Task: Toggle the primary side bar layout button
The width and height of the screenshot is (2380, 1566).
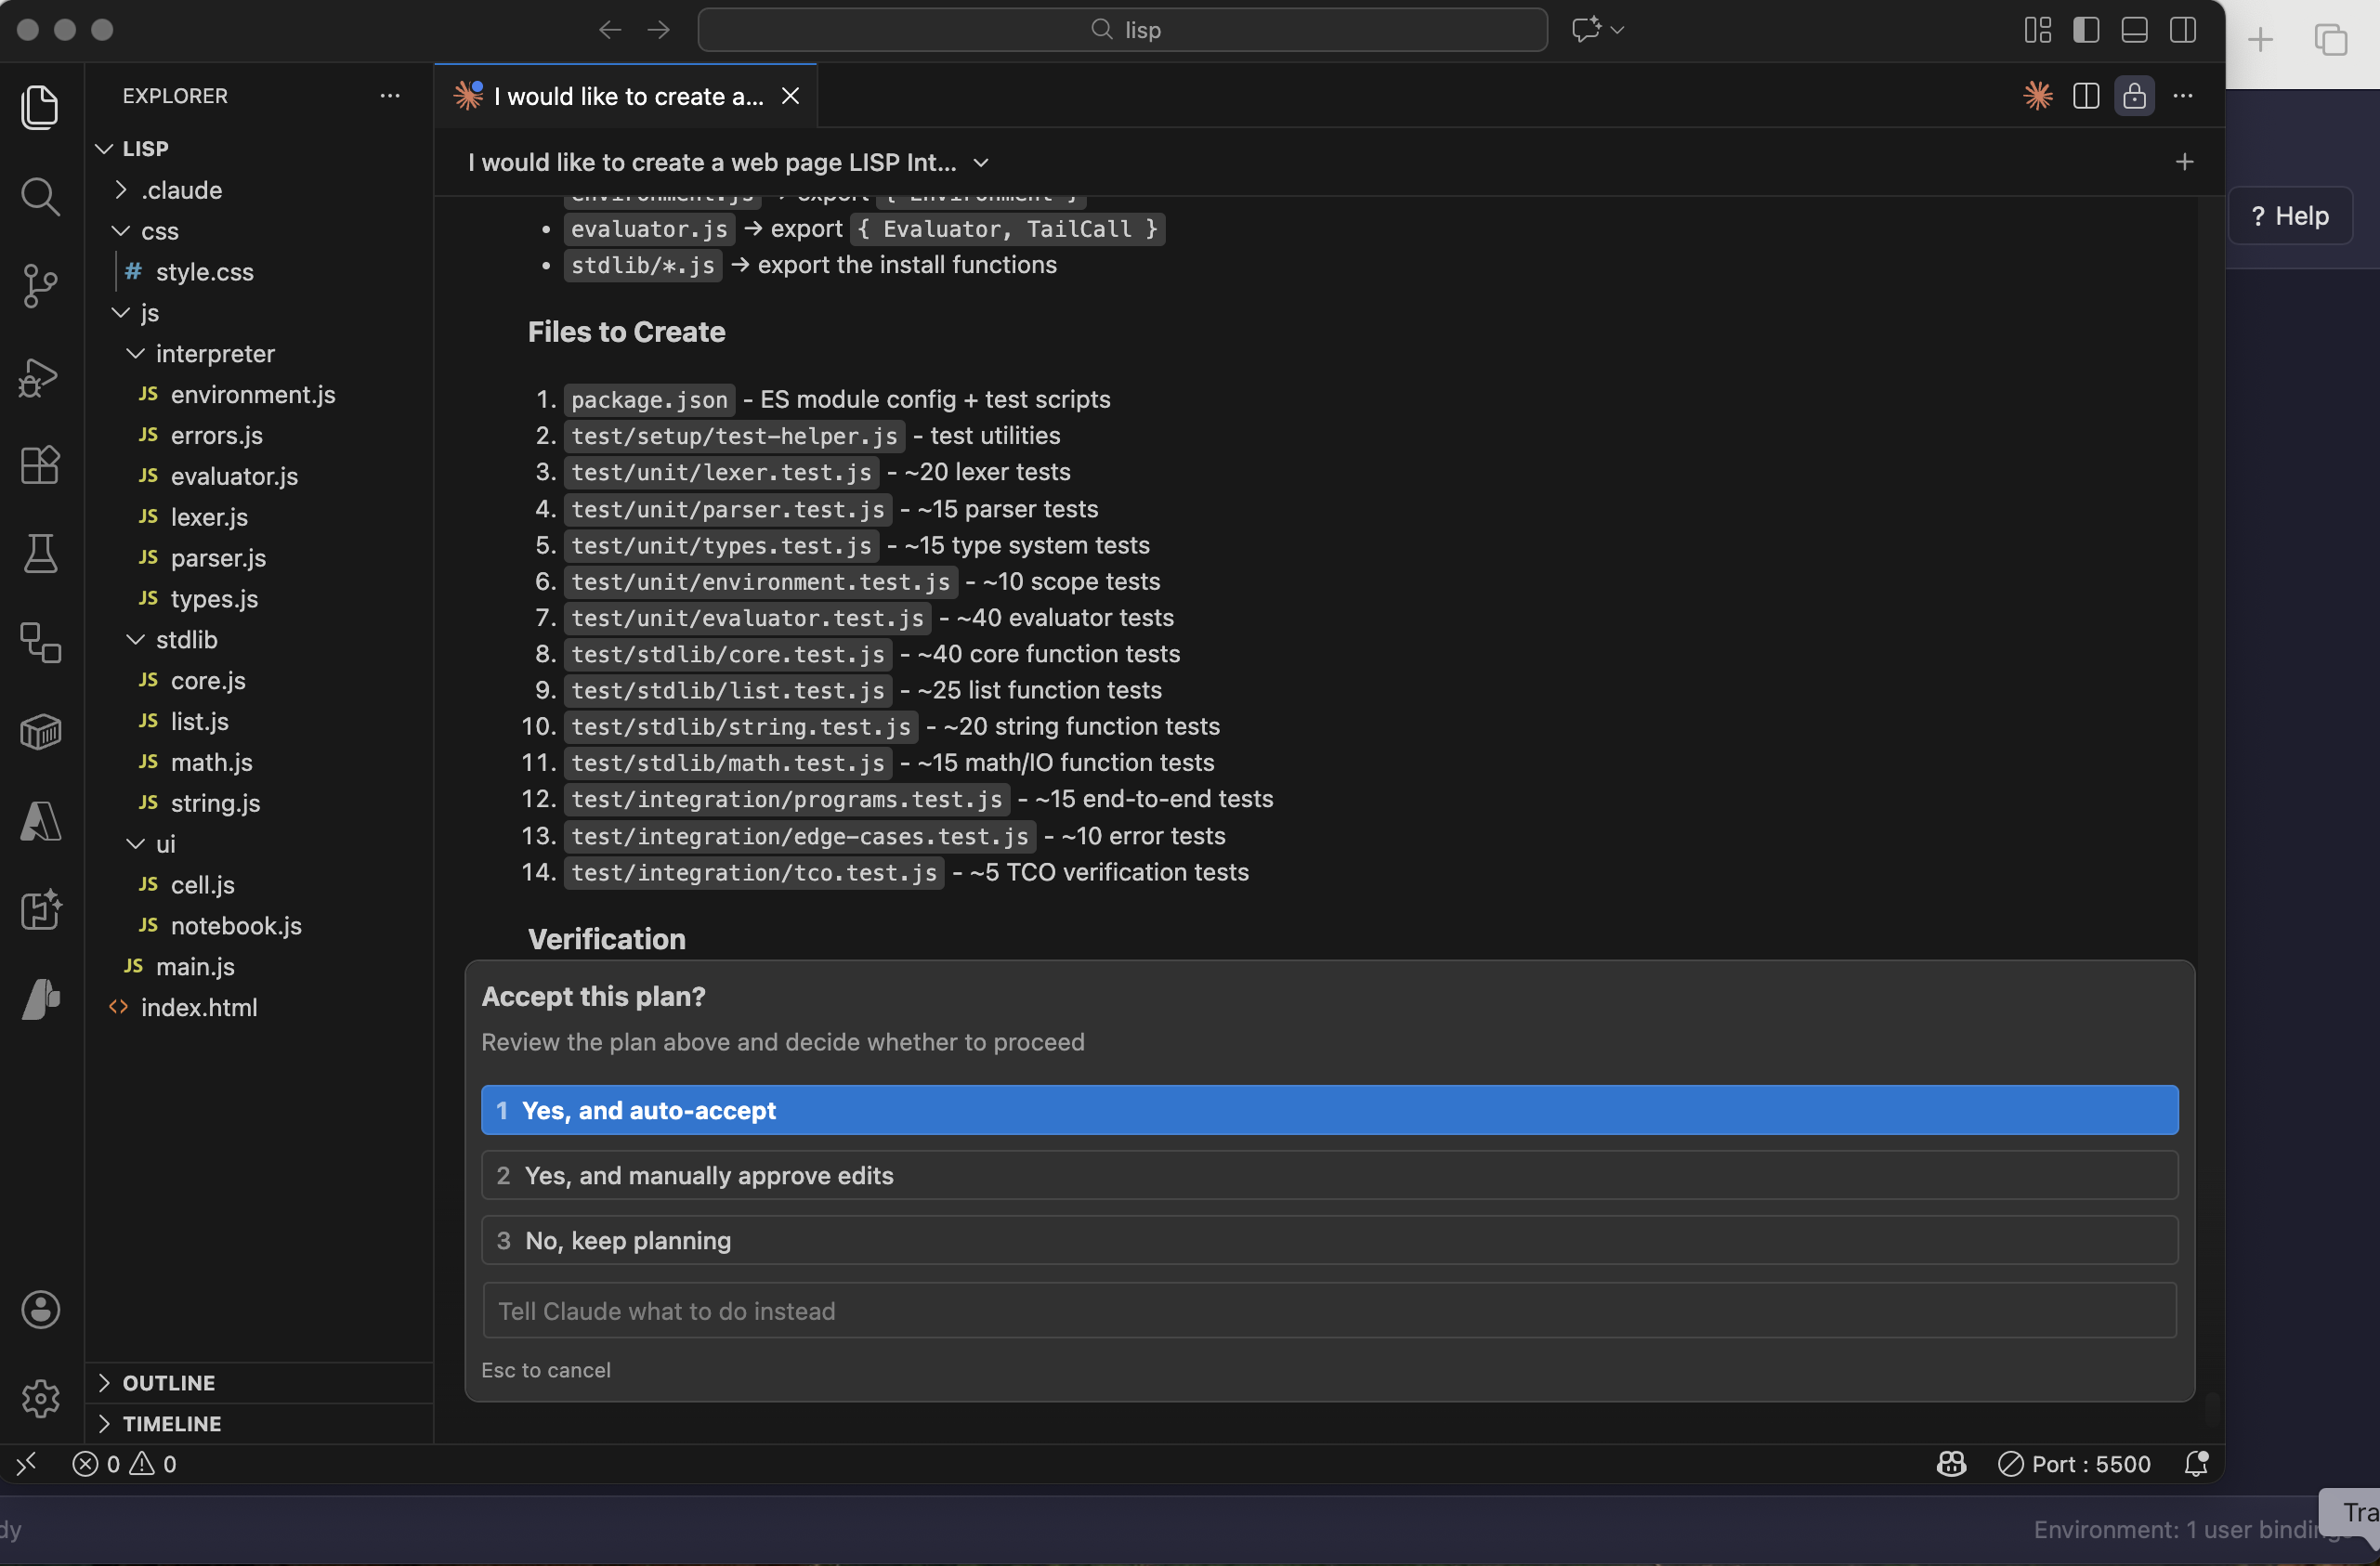Action: click(x=2086, y=30)
